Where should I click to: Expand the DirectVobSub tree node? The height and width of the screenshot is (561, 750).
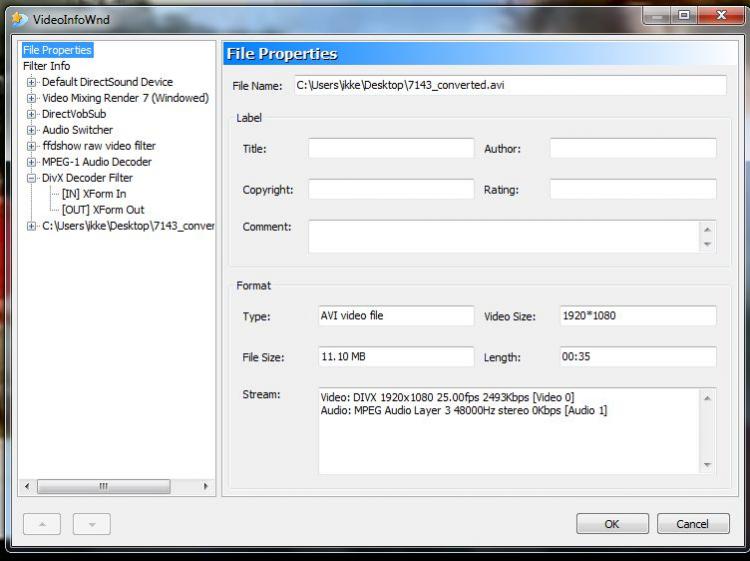coord(32,114)
